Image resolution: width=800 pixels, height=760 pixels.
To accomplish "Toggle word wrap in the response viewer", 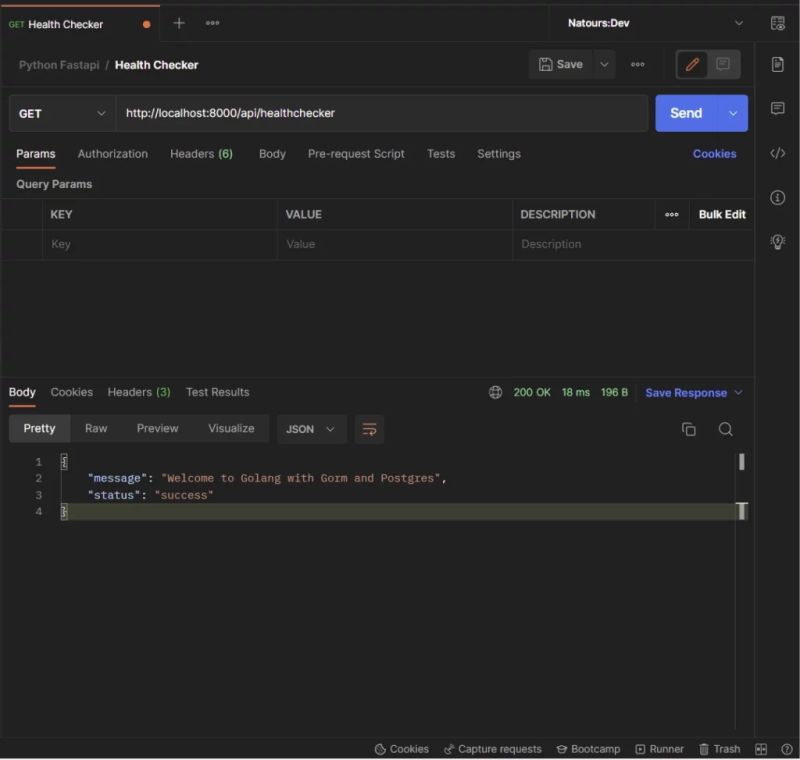I will [x=369, y=429].
